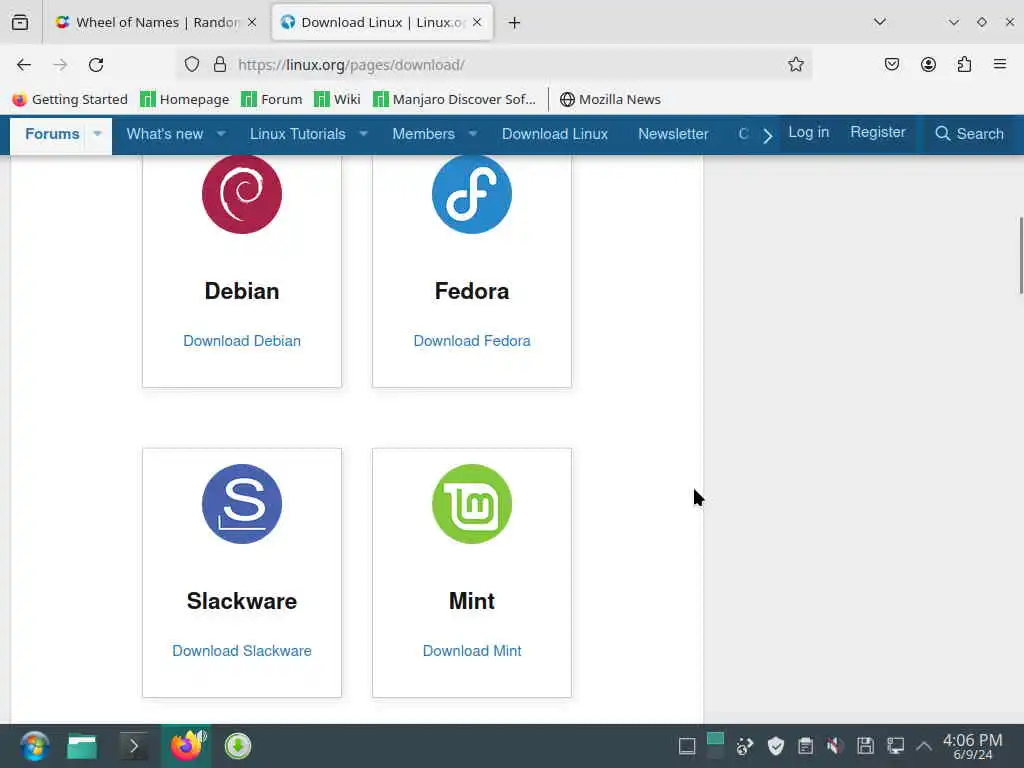Viewport: 1024px width, 768px height.
Task: Open the Manjaro Discover Software bookmark
Action: [455, 99]
